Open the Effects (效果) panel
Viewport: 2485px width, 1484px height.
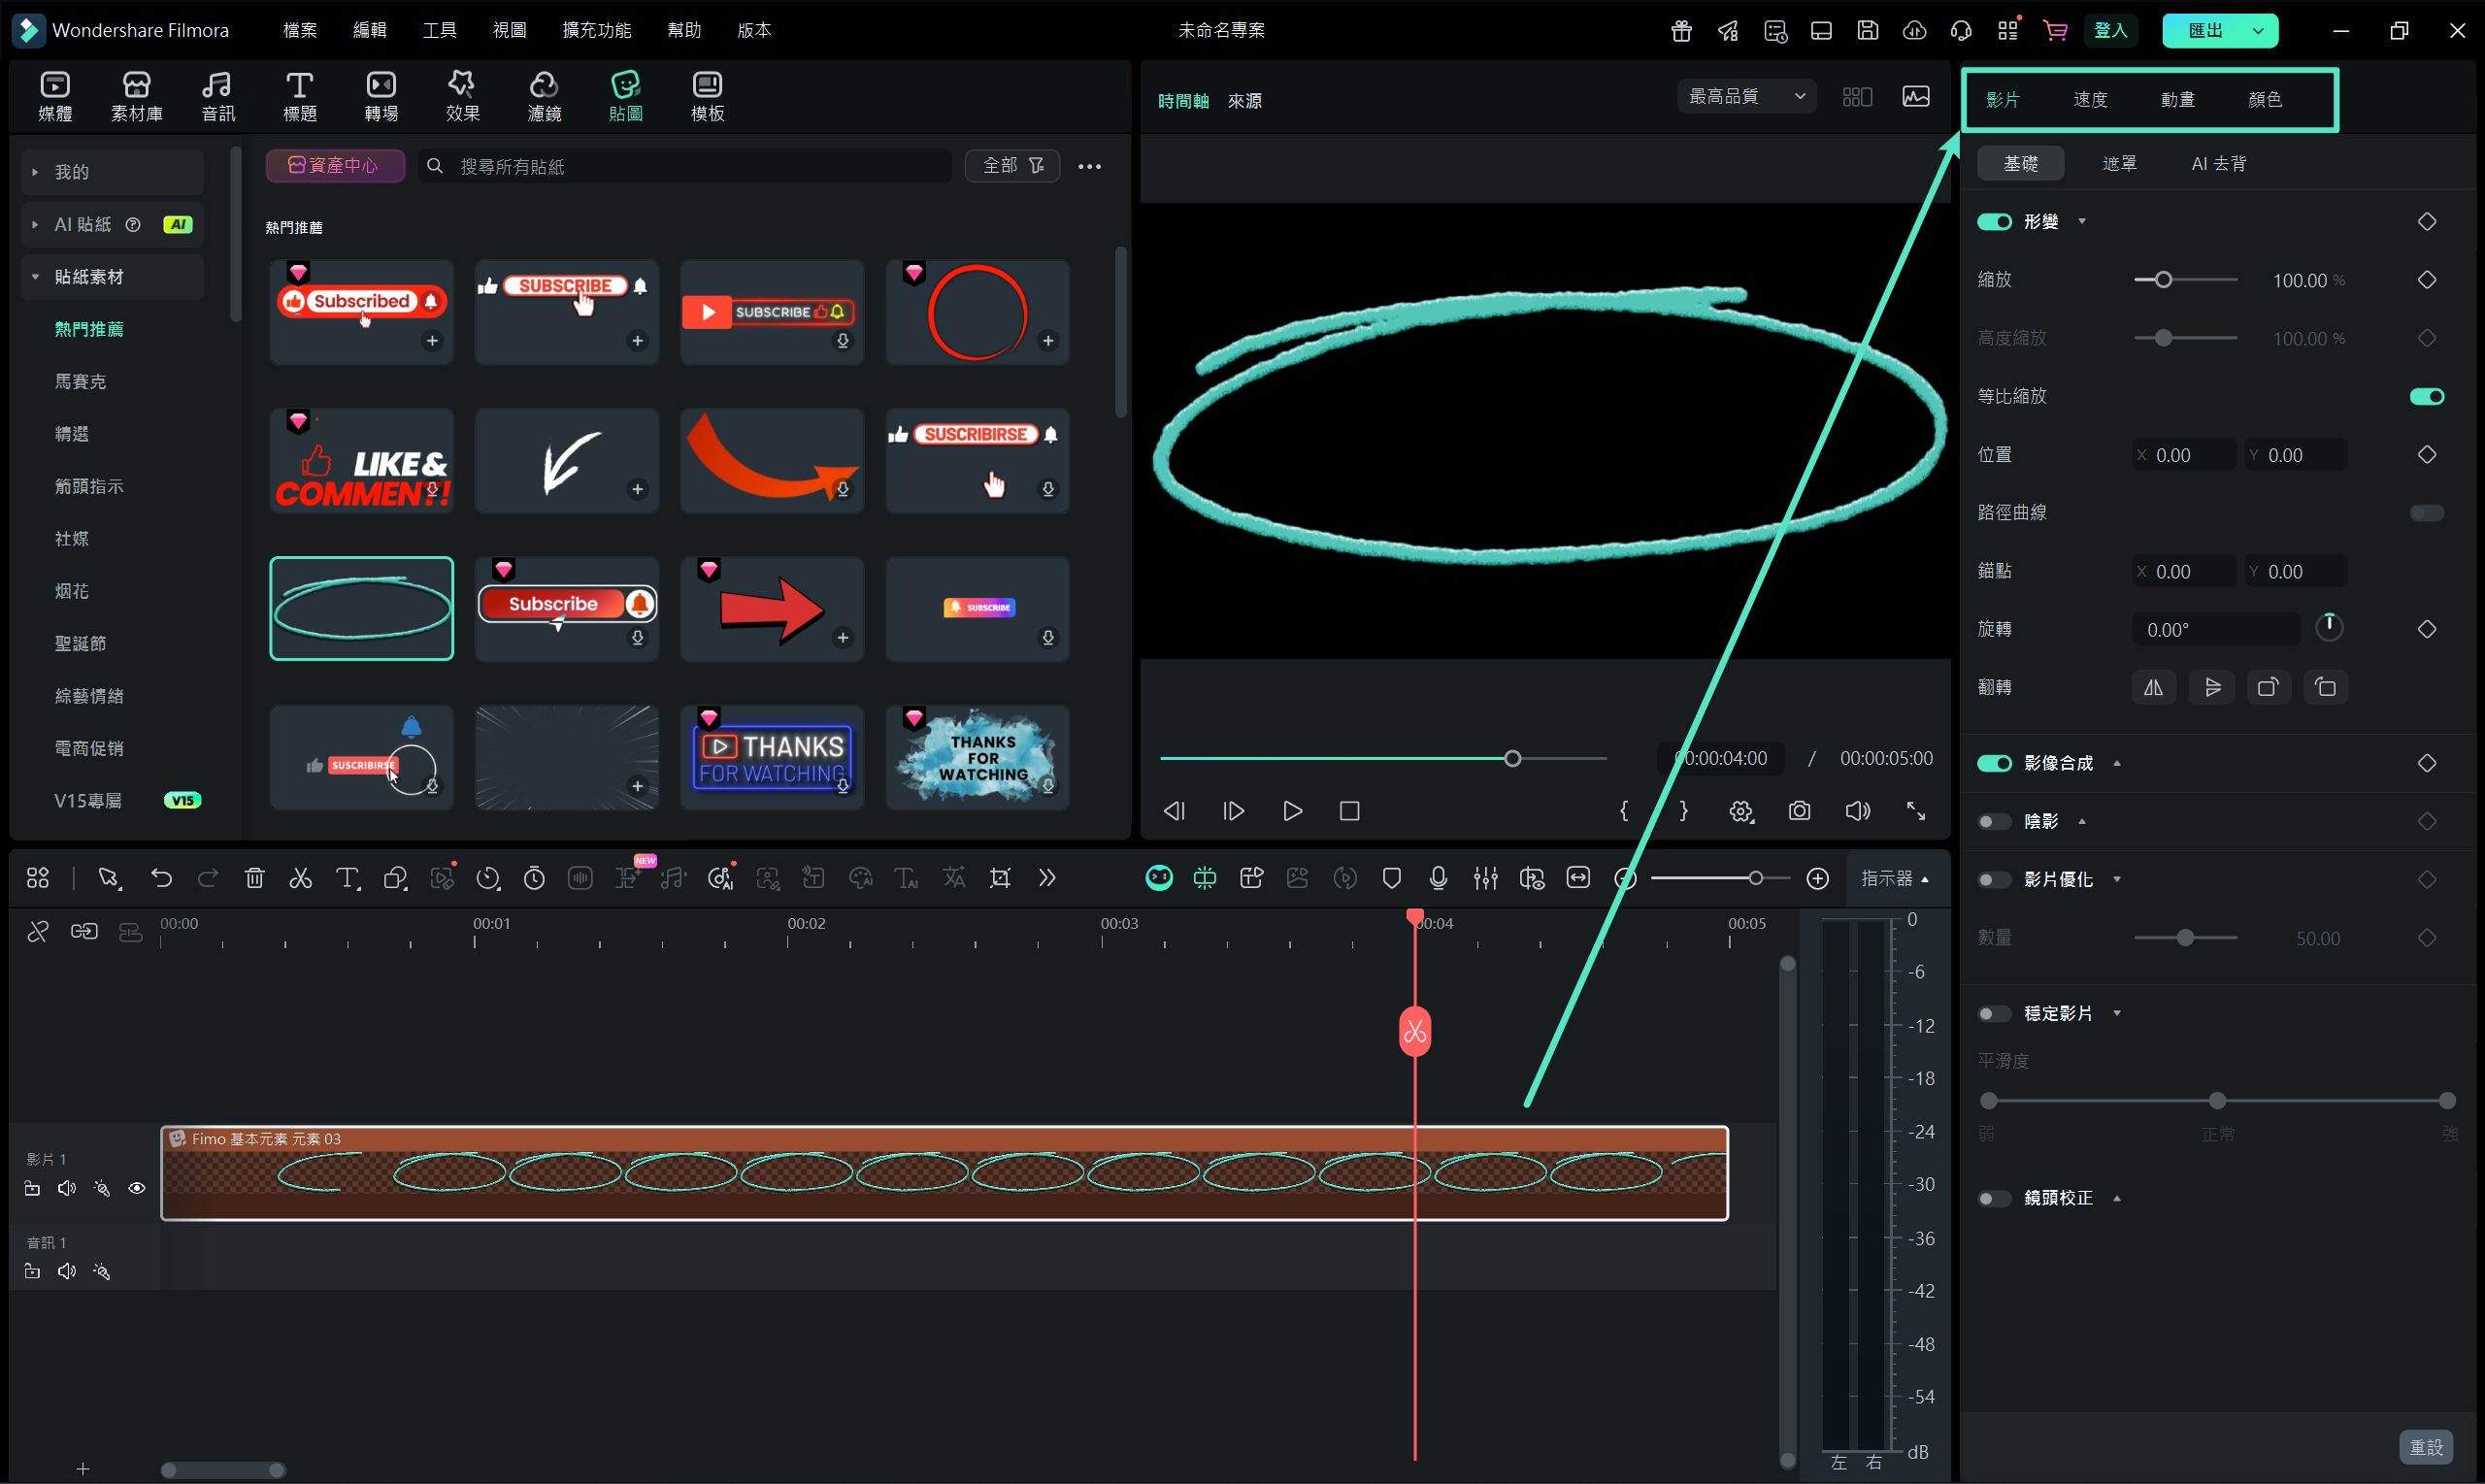(462, 96)
